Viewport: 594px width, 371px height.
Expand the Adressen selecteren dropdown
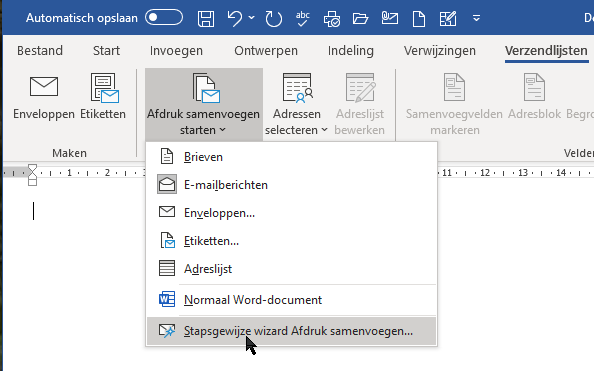(x=296, y=105)
